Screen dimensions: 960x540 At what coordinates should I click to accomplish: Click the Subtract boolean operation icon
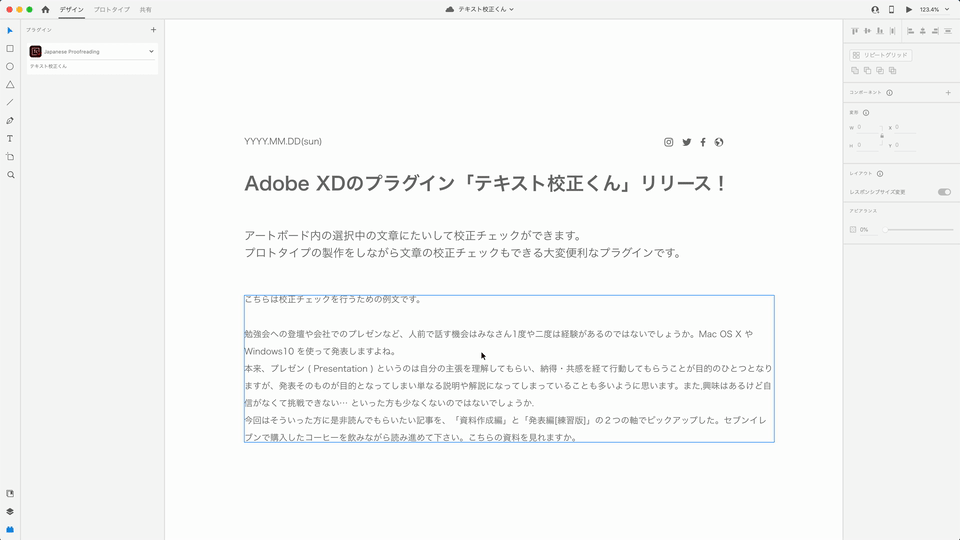tap(868, 70)
